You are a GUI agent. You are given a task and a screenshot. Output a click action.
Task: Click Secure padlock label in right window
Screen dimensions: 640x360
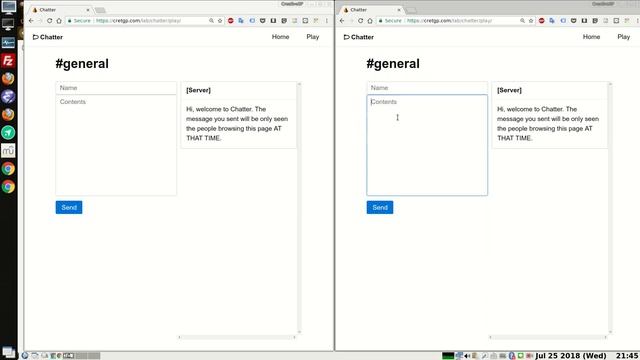tap(390, 20)
